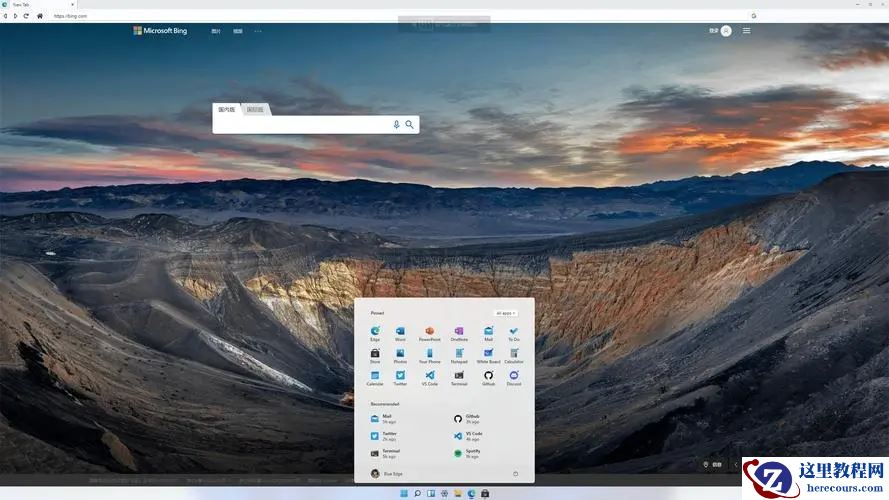Screen dimensions: 889x500
Task: Select the first Bing search tab
Action: (x=227, y=109)
